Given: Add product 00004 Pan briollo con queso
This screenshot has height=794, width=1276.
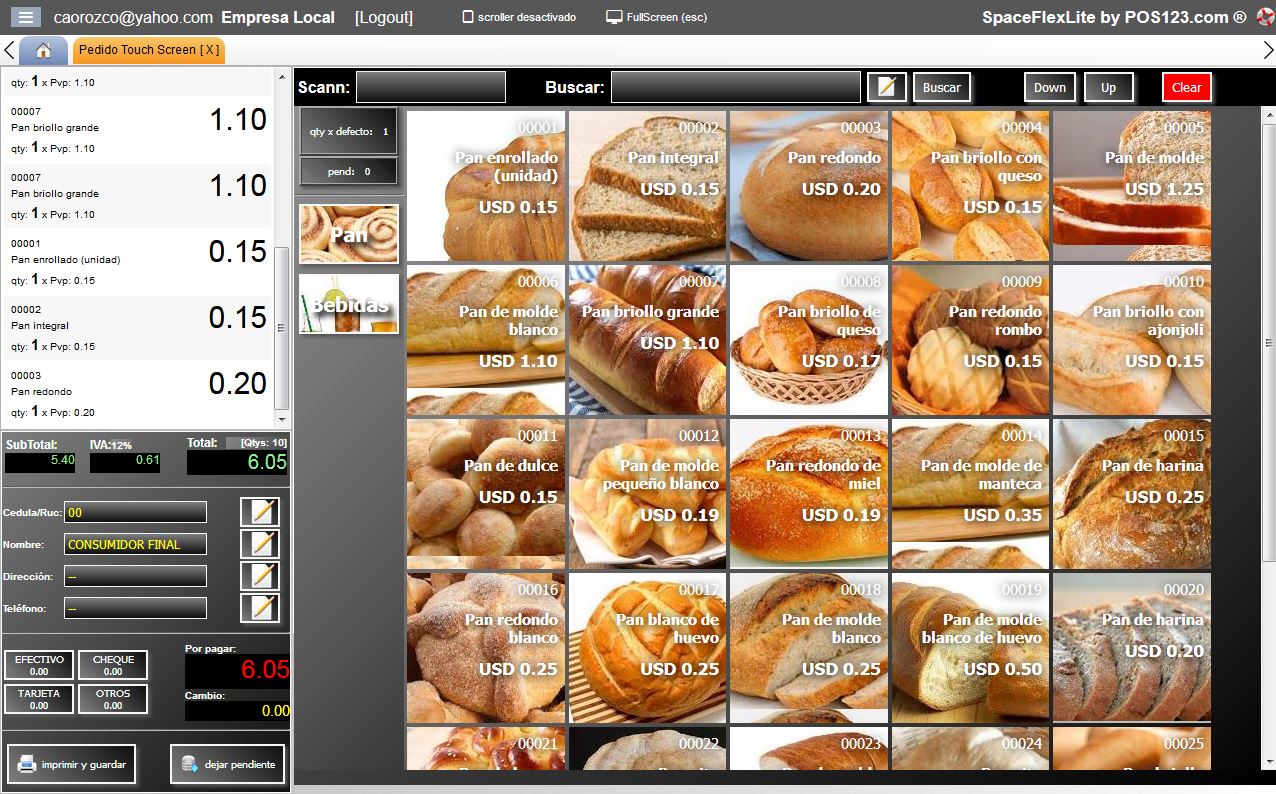Looking at the screenshot, I should (x=971, y=186).
